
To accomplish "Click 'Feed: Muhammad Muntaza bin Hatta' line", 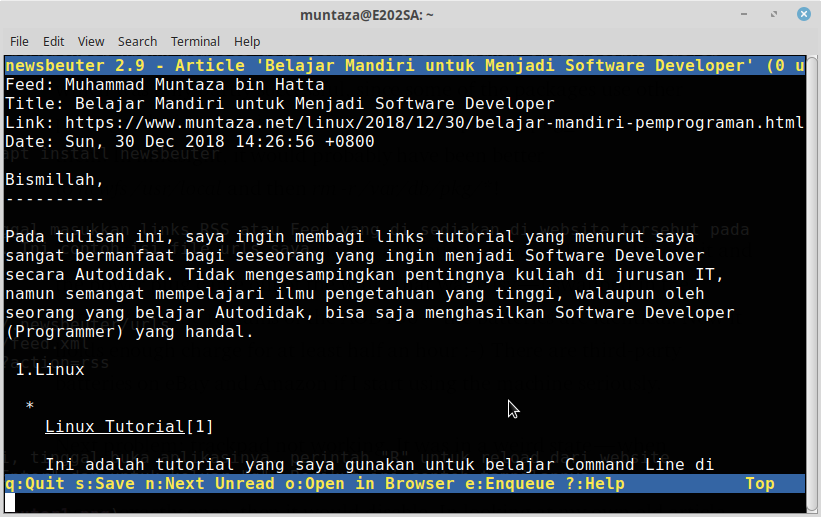I will (165, 84).
